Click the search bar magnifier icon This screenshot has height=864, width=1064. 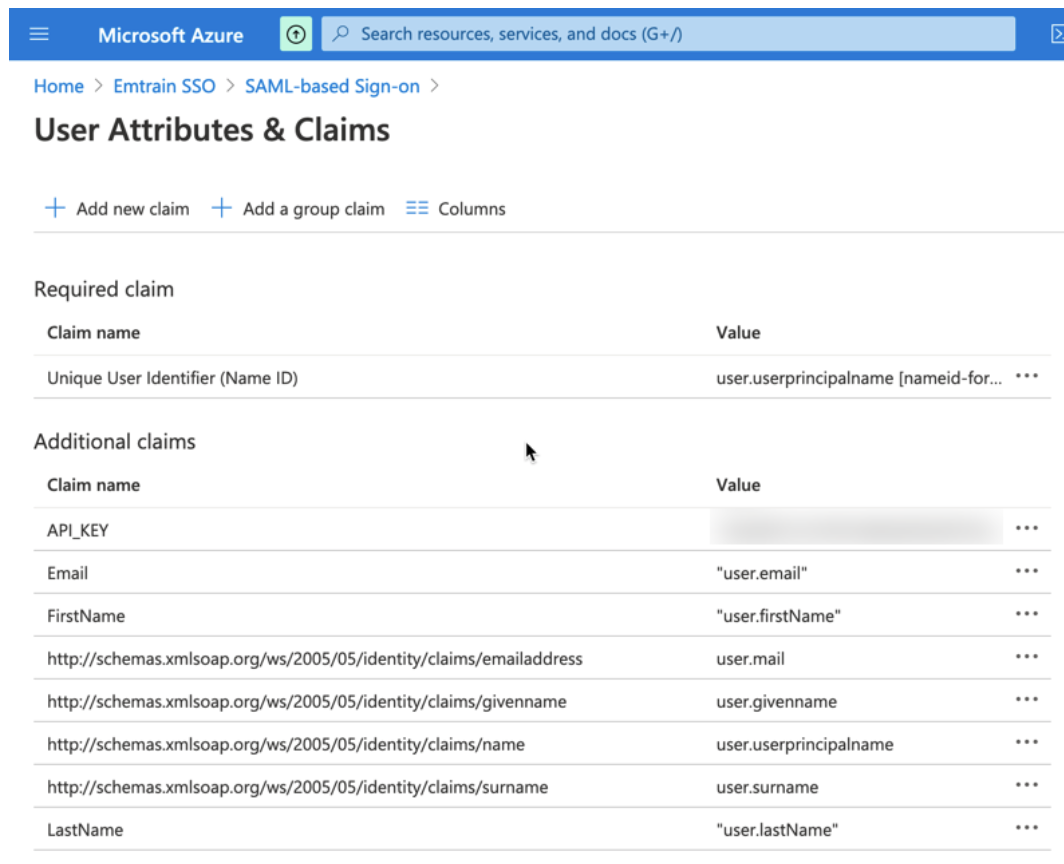pos(341,34)
